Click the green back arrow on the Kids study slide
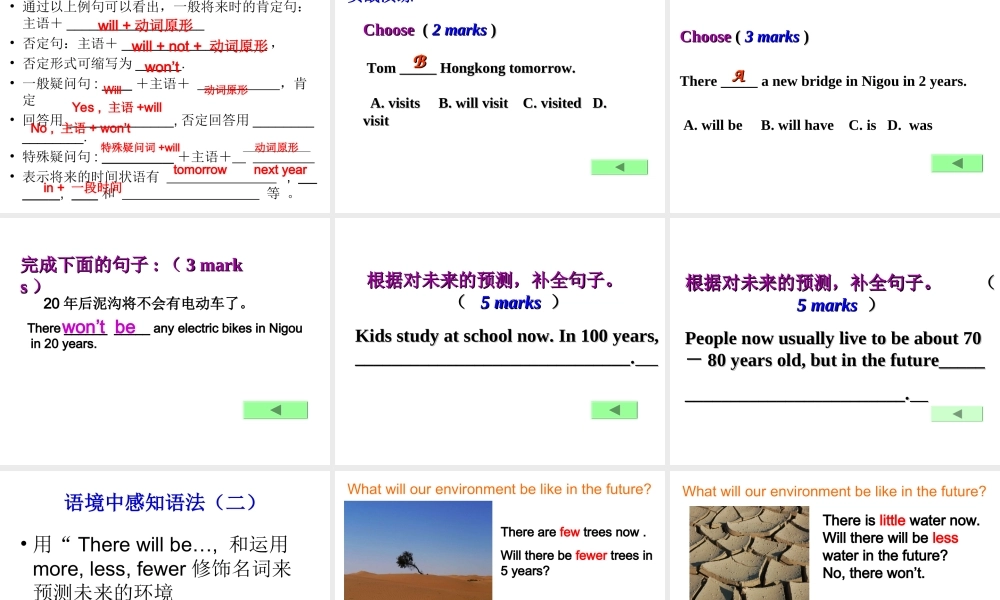The image size is (1000, 600). 614,410
